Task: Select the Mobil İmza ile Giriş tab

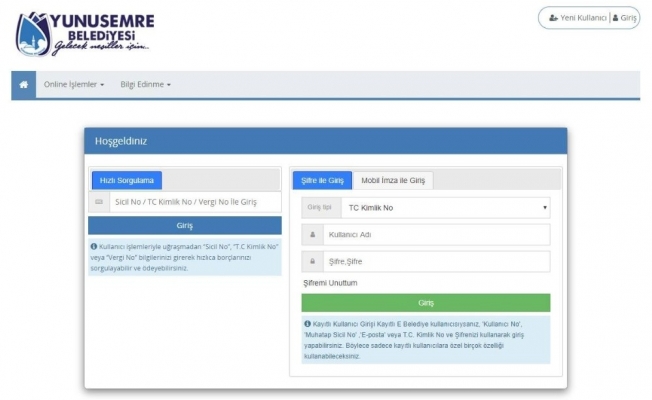Action: [x=393, y=180]
